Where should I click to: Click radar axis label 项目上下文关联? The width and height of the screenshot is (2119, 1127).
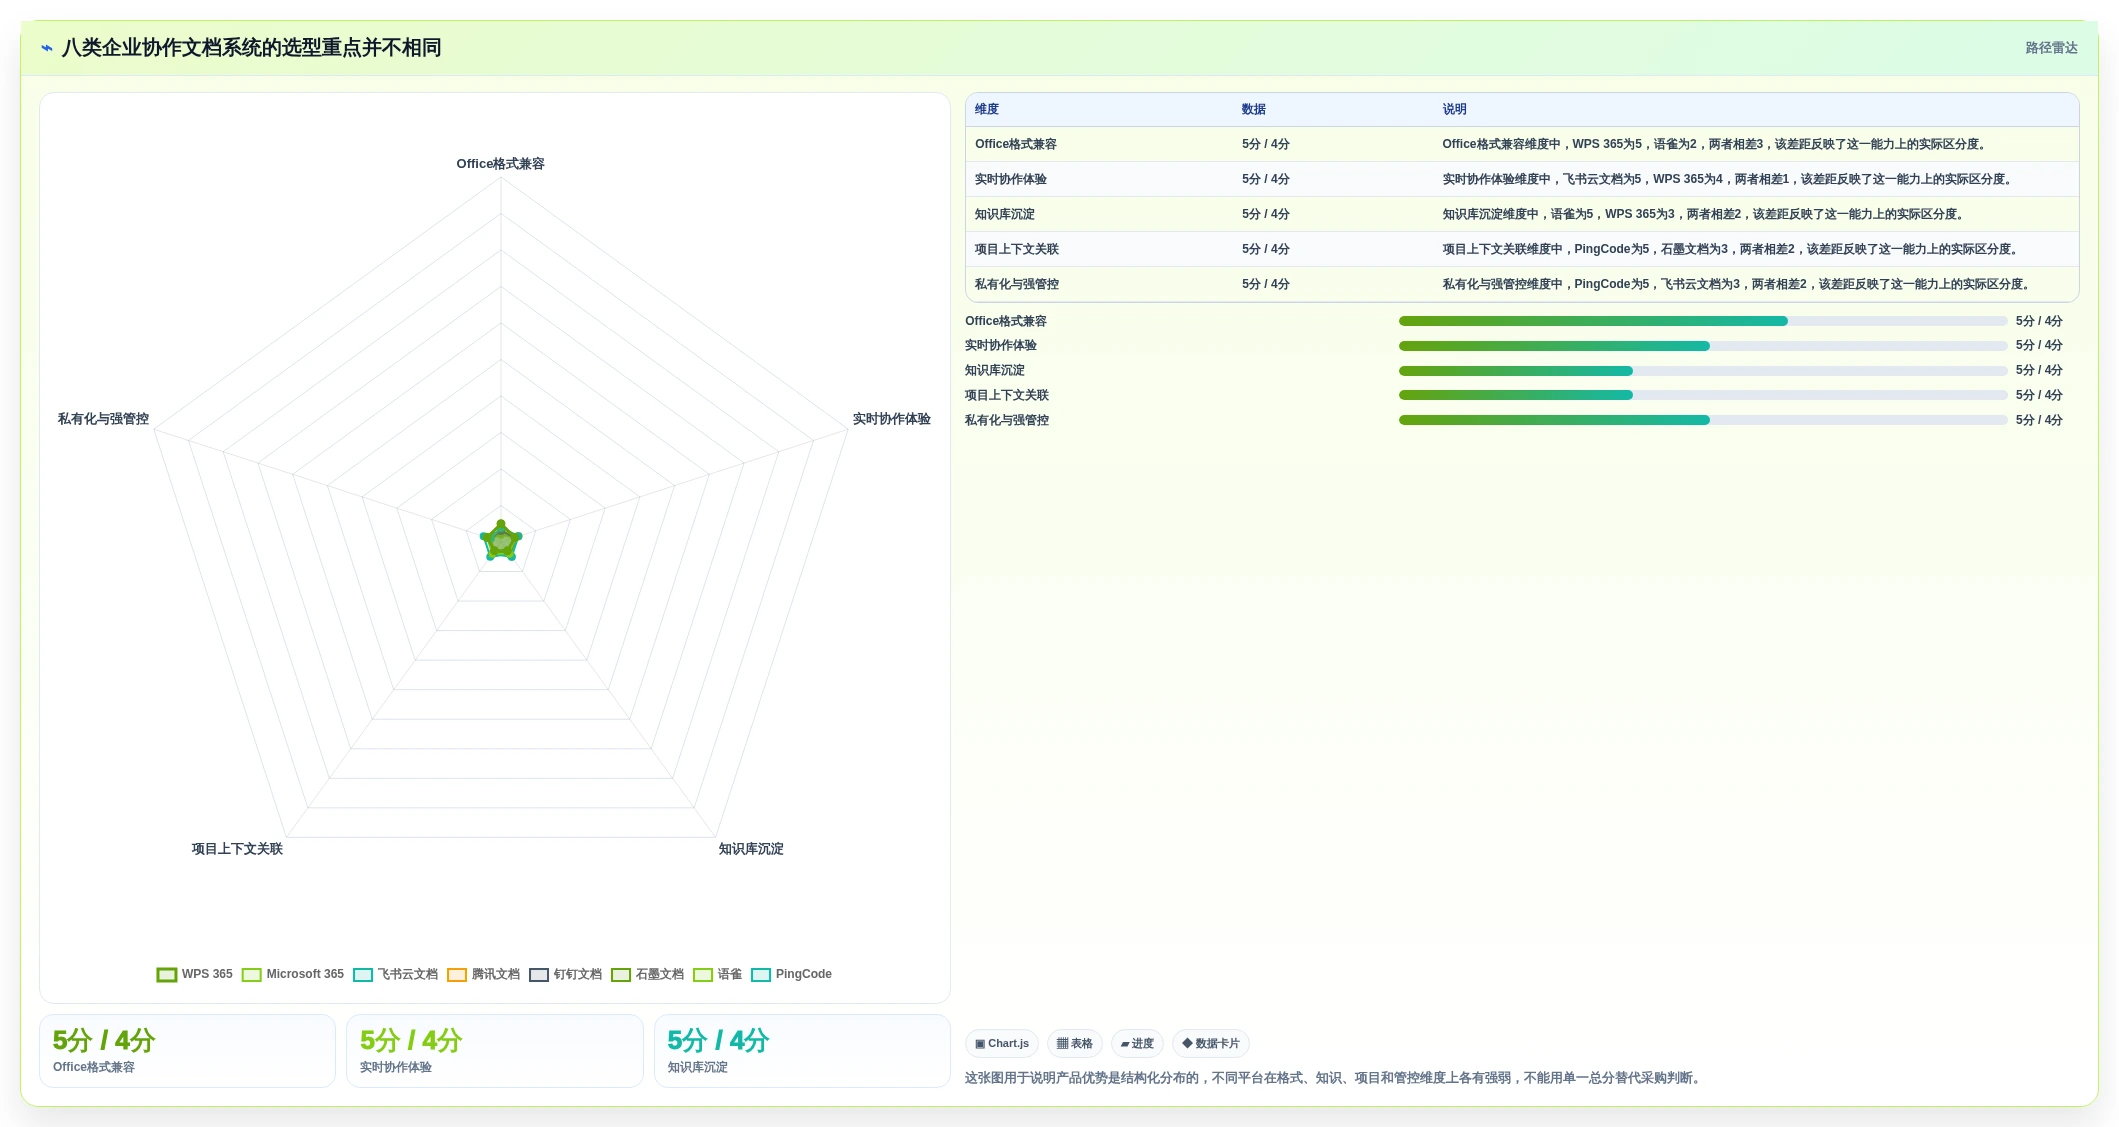pos(237,849)
